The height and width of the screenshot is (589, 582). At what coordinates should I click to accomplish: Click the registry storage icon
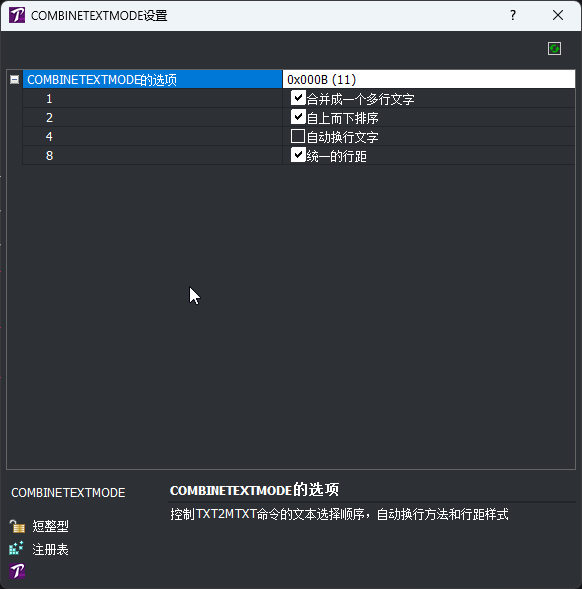coord(16,548)
